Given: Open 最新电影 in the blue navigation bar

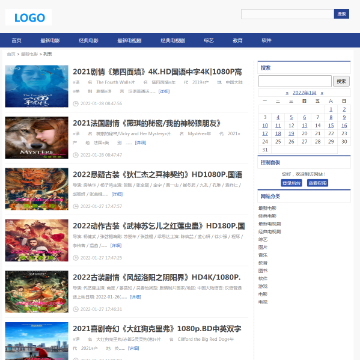Looking at the screenshot, I should click(x=50, y=41).
